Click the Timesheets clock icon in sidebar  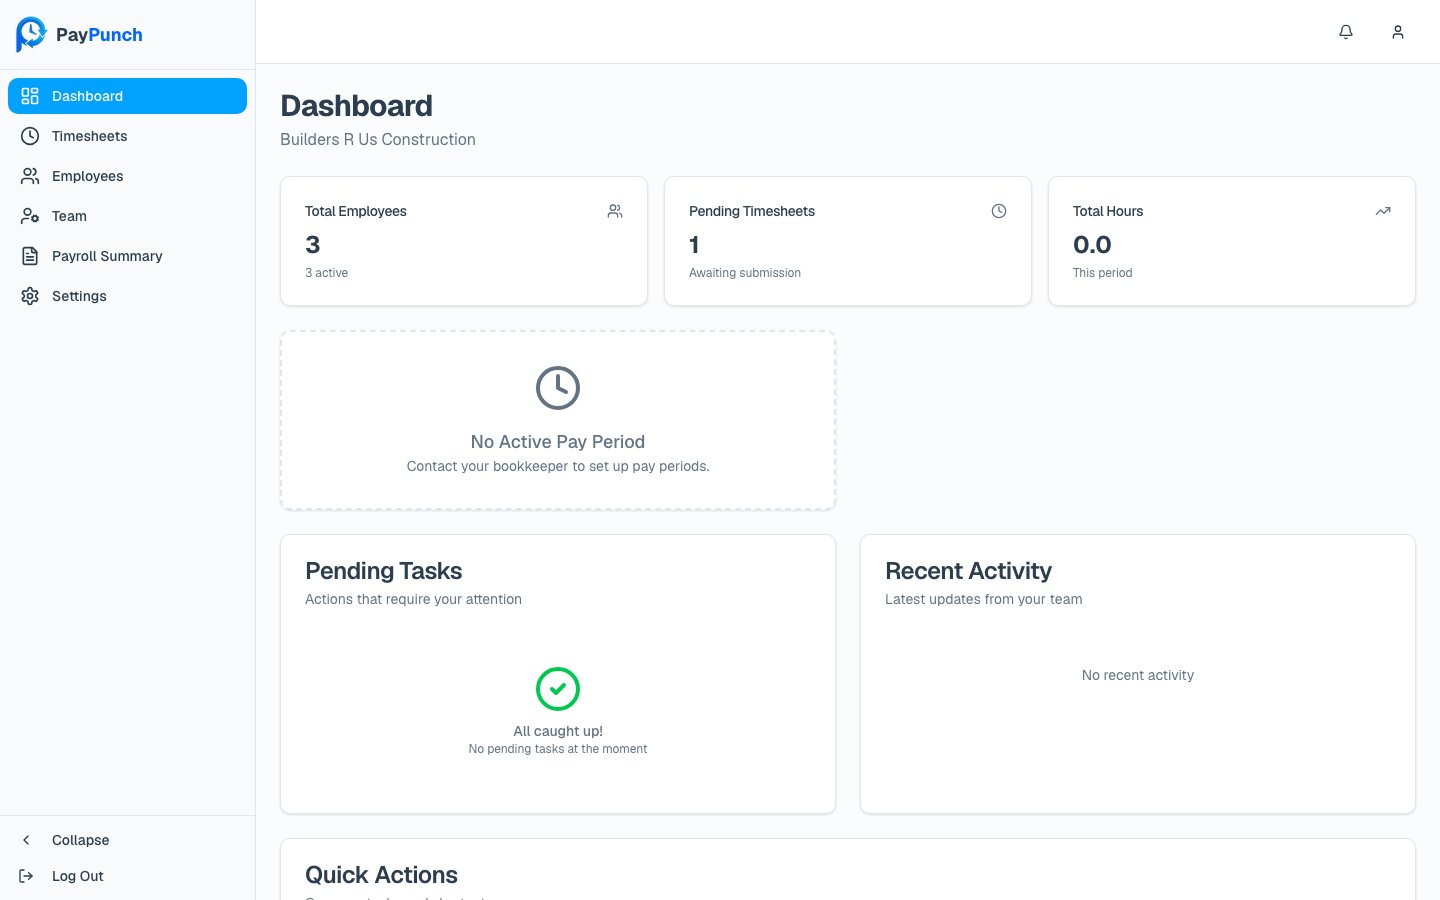pos(30,136)
